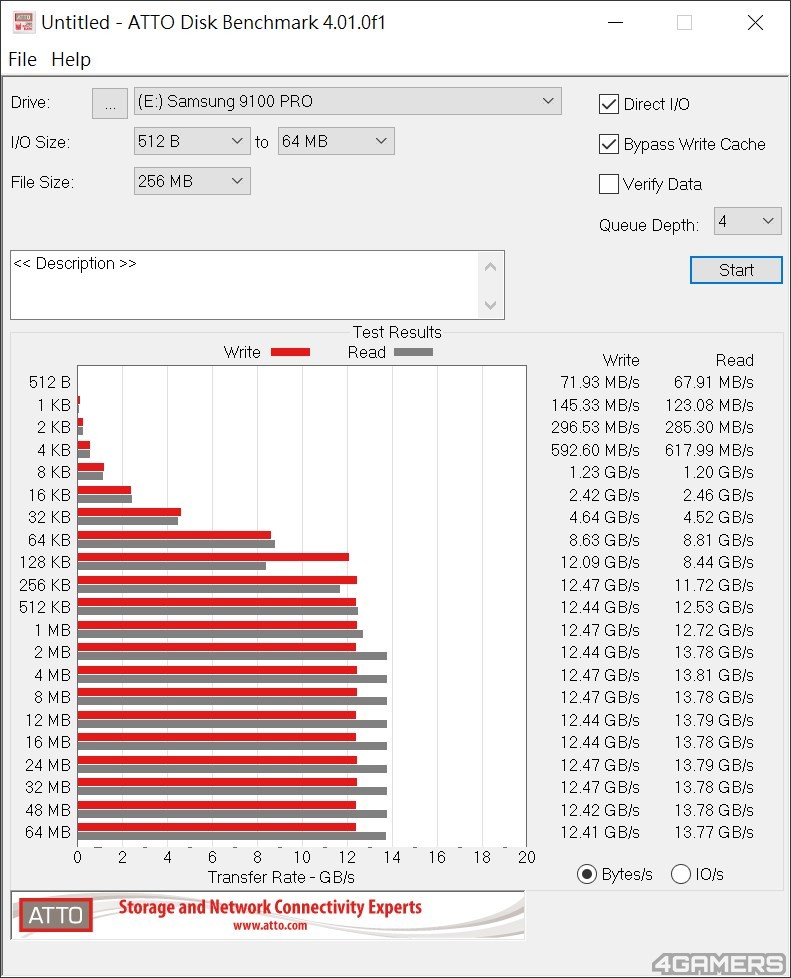Open the Help menu
Viewport: 791px width, 978px height.
(x=71, y=59)
